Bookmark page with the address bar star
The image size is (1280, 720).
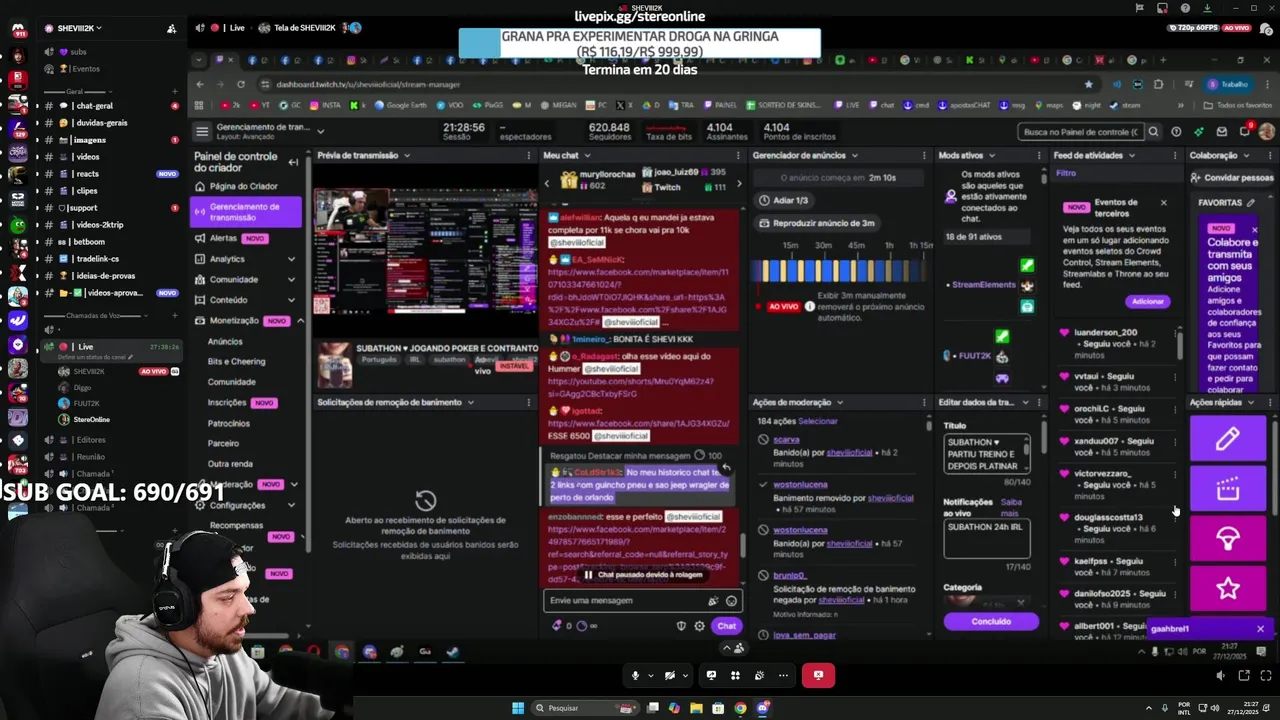click(1088, 85)
